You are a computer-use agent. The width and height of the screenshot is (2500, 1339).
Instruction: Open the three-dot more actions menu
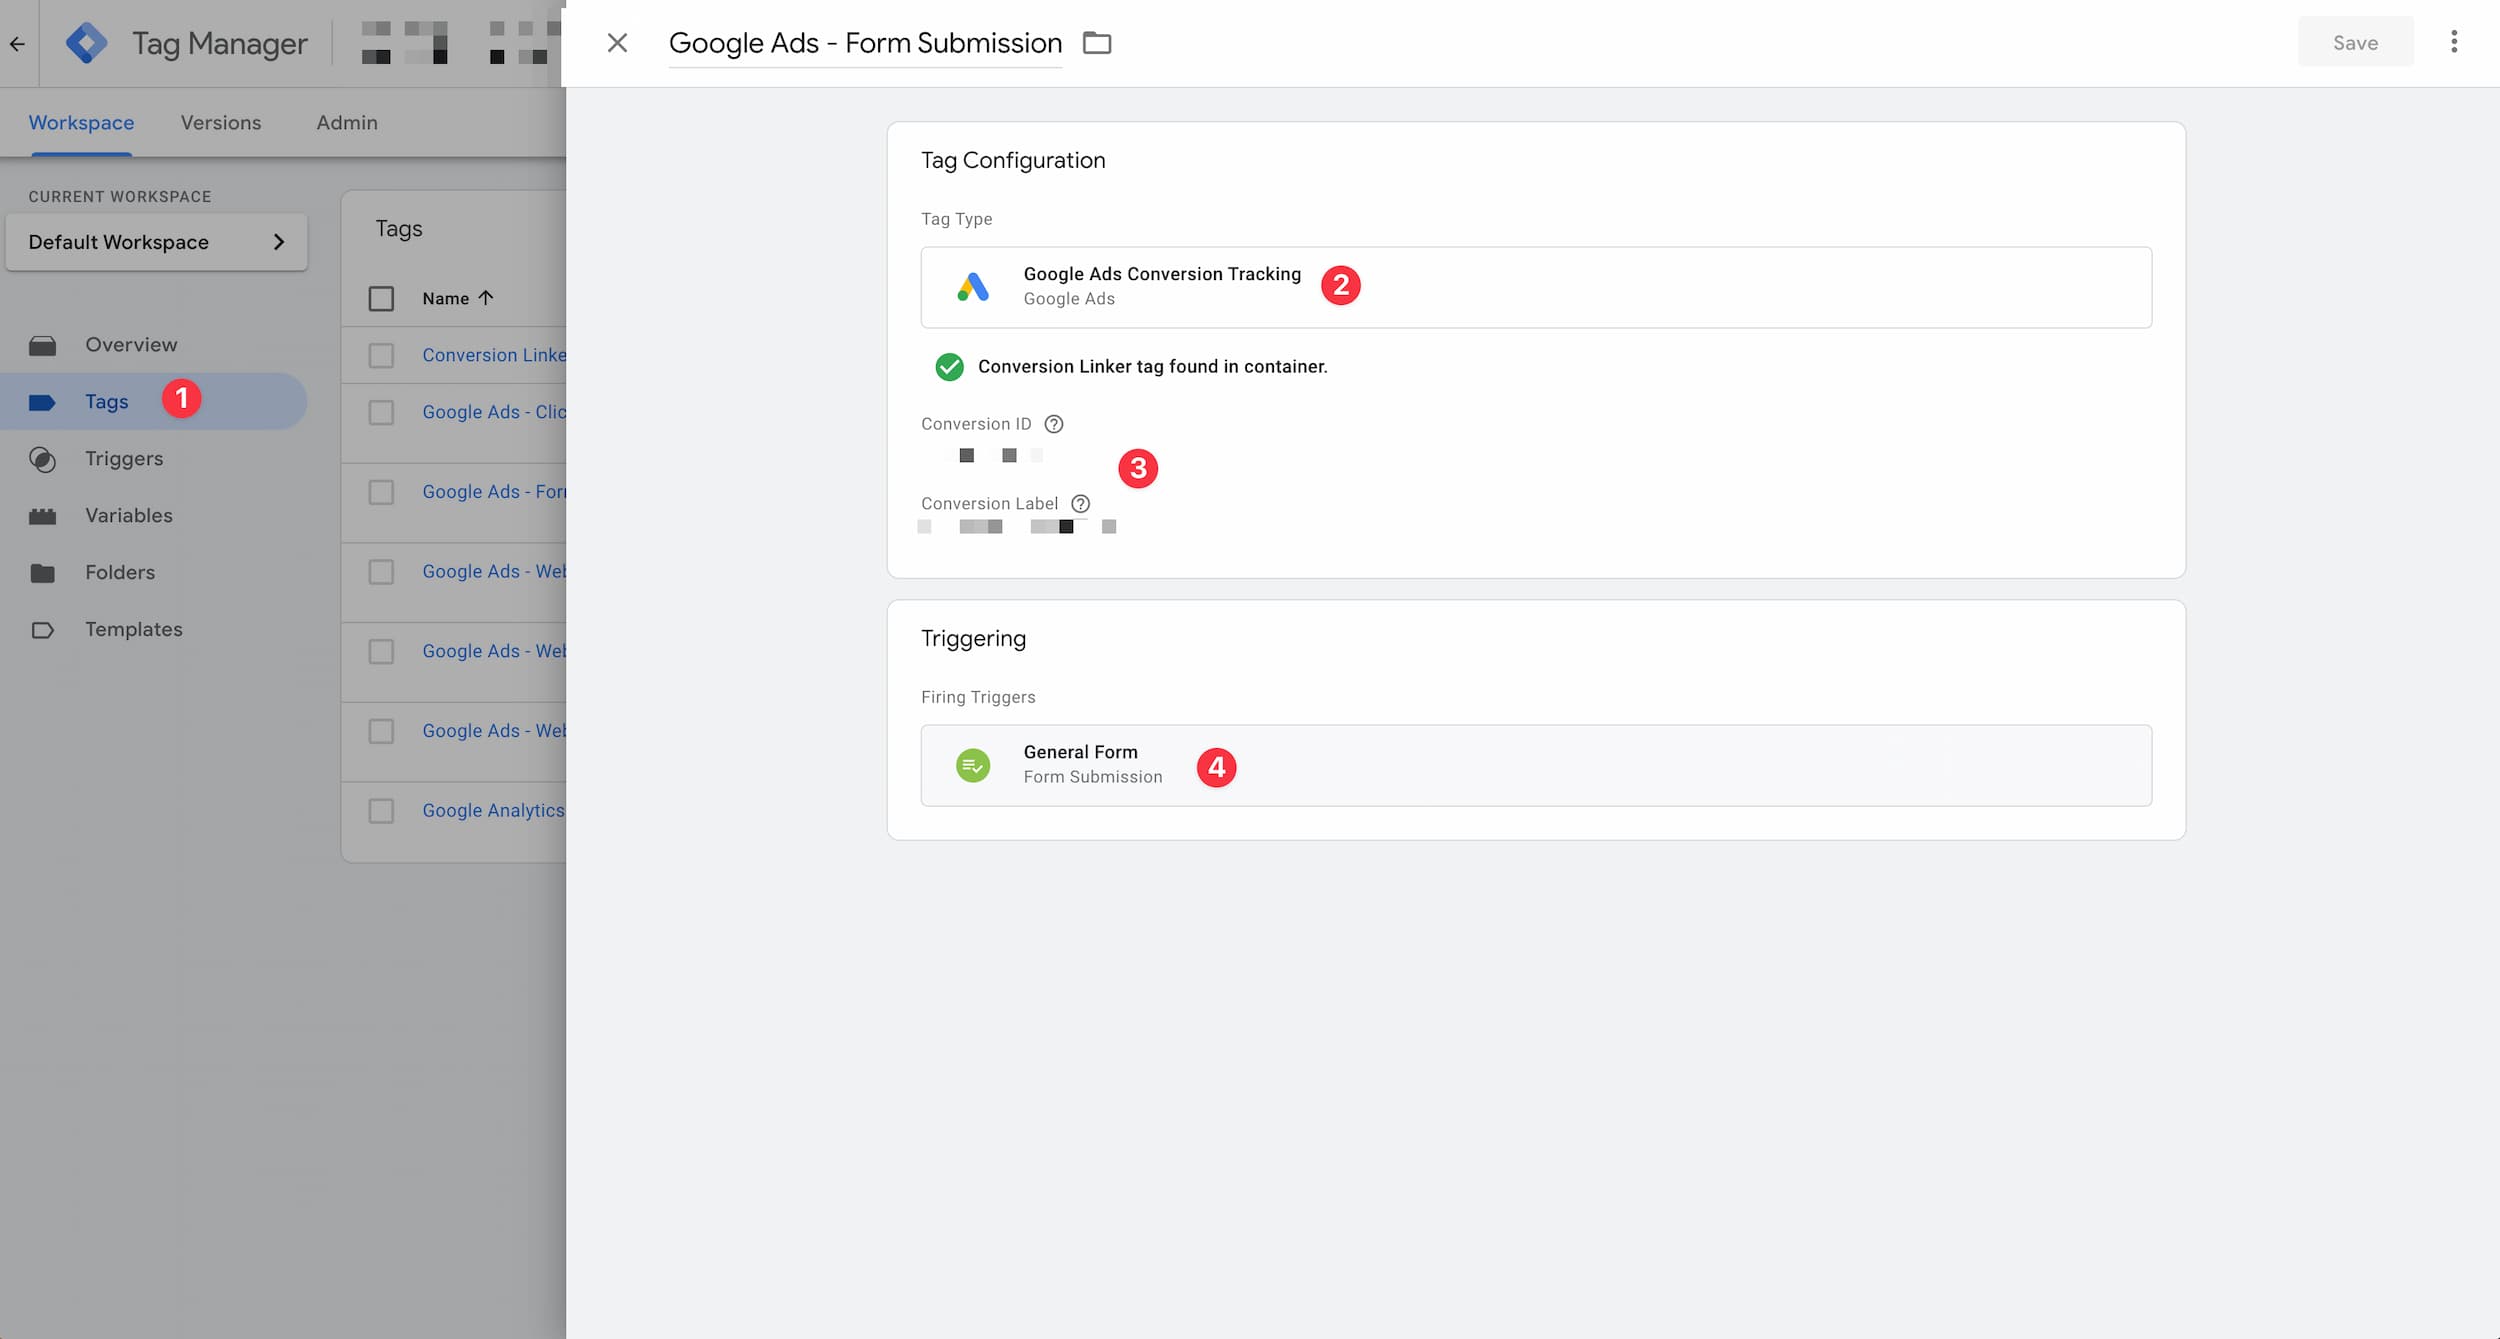tap(2453, 42)
